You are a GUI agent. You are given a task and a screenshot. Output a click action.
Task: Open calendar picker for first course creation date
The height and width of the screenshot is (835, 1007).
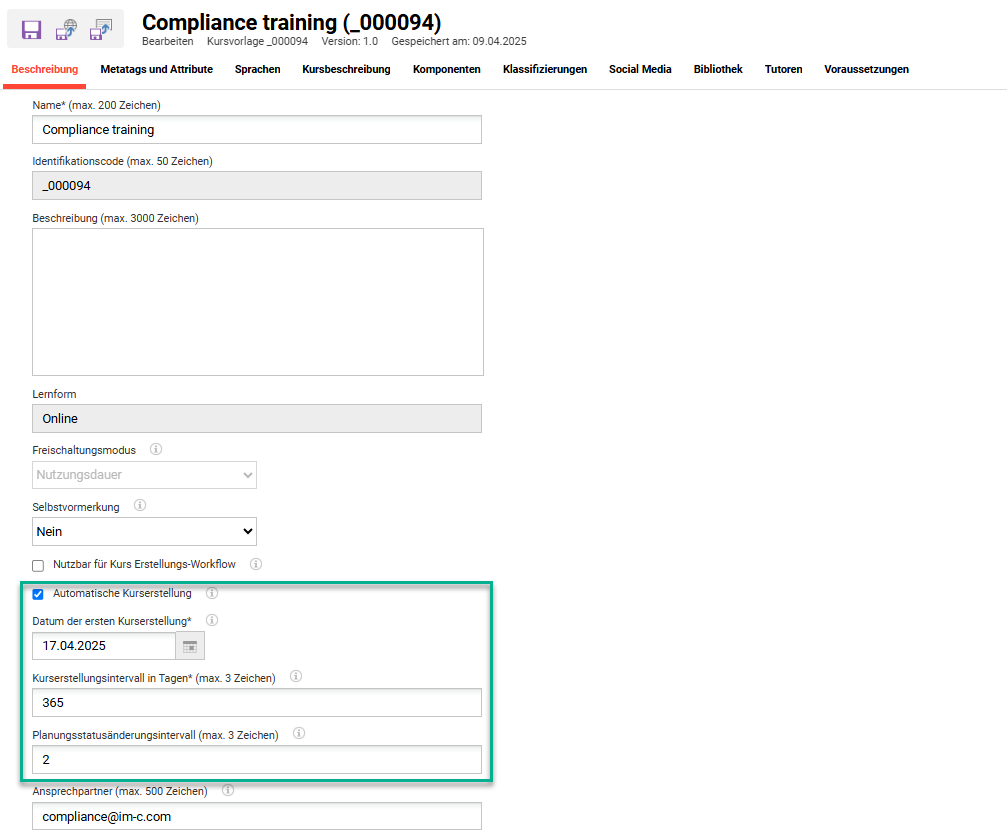(x=190, y=646)
